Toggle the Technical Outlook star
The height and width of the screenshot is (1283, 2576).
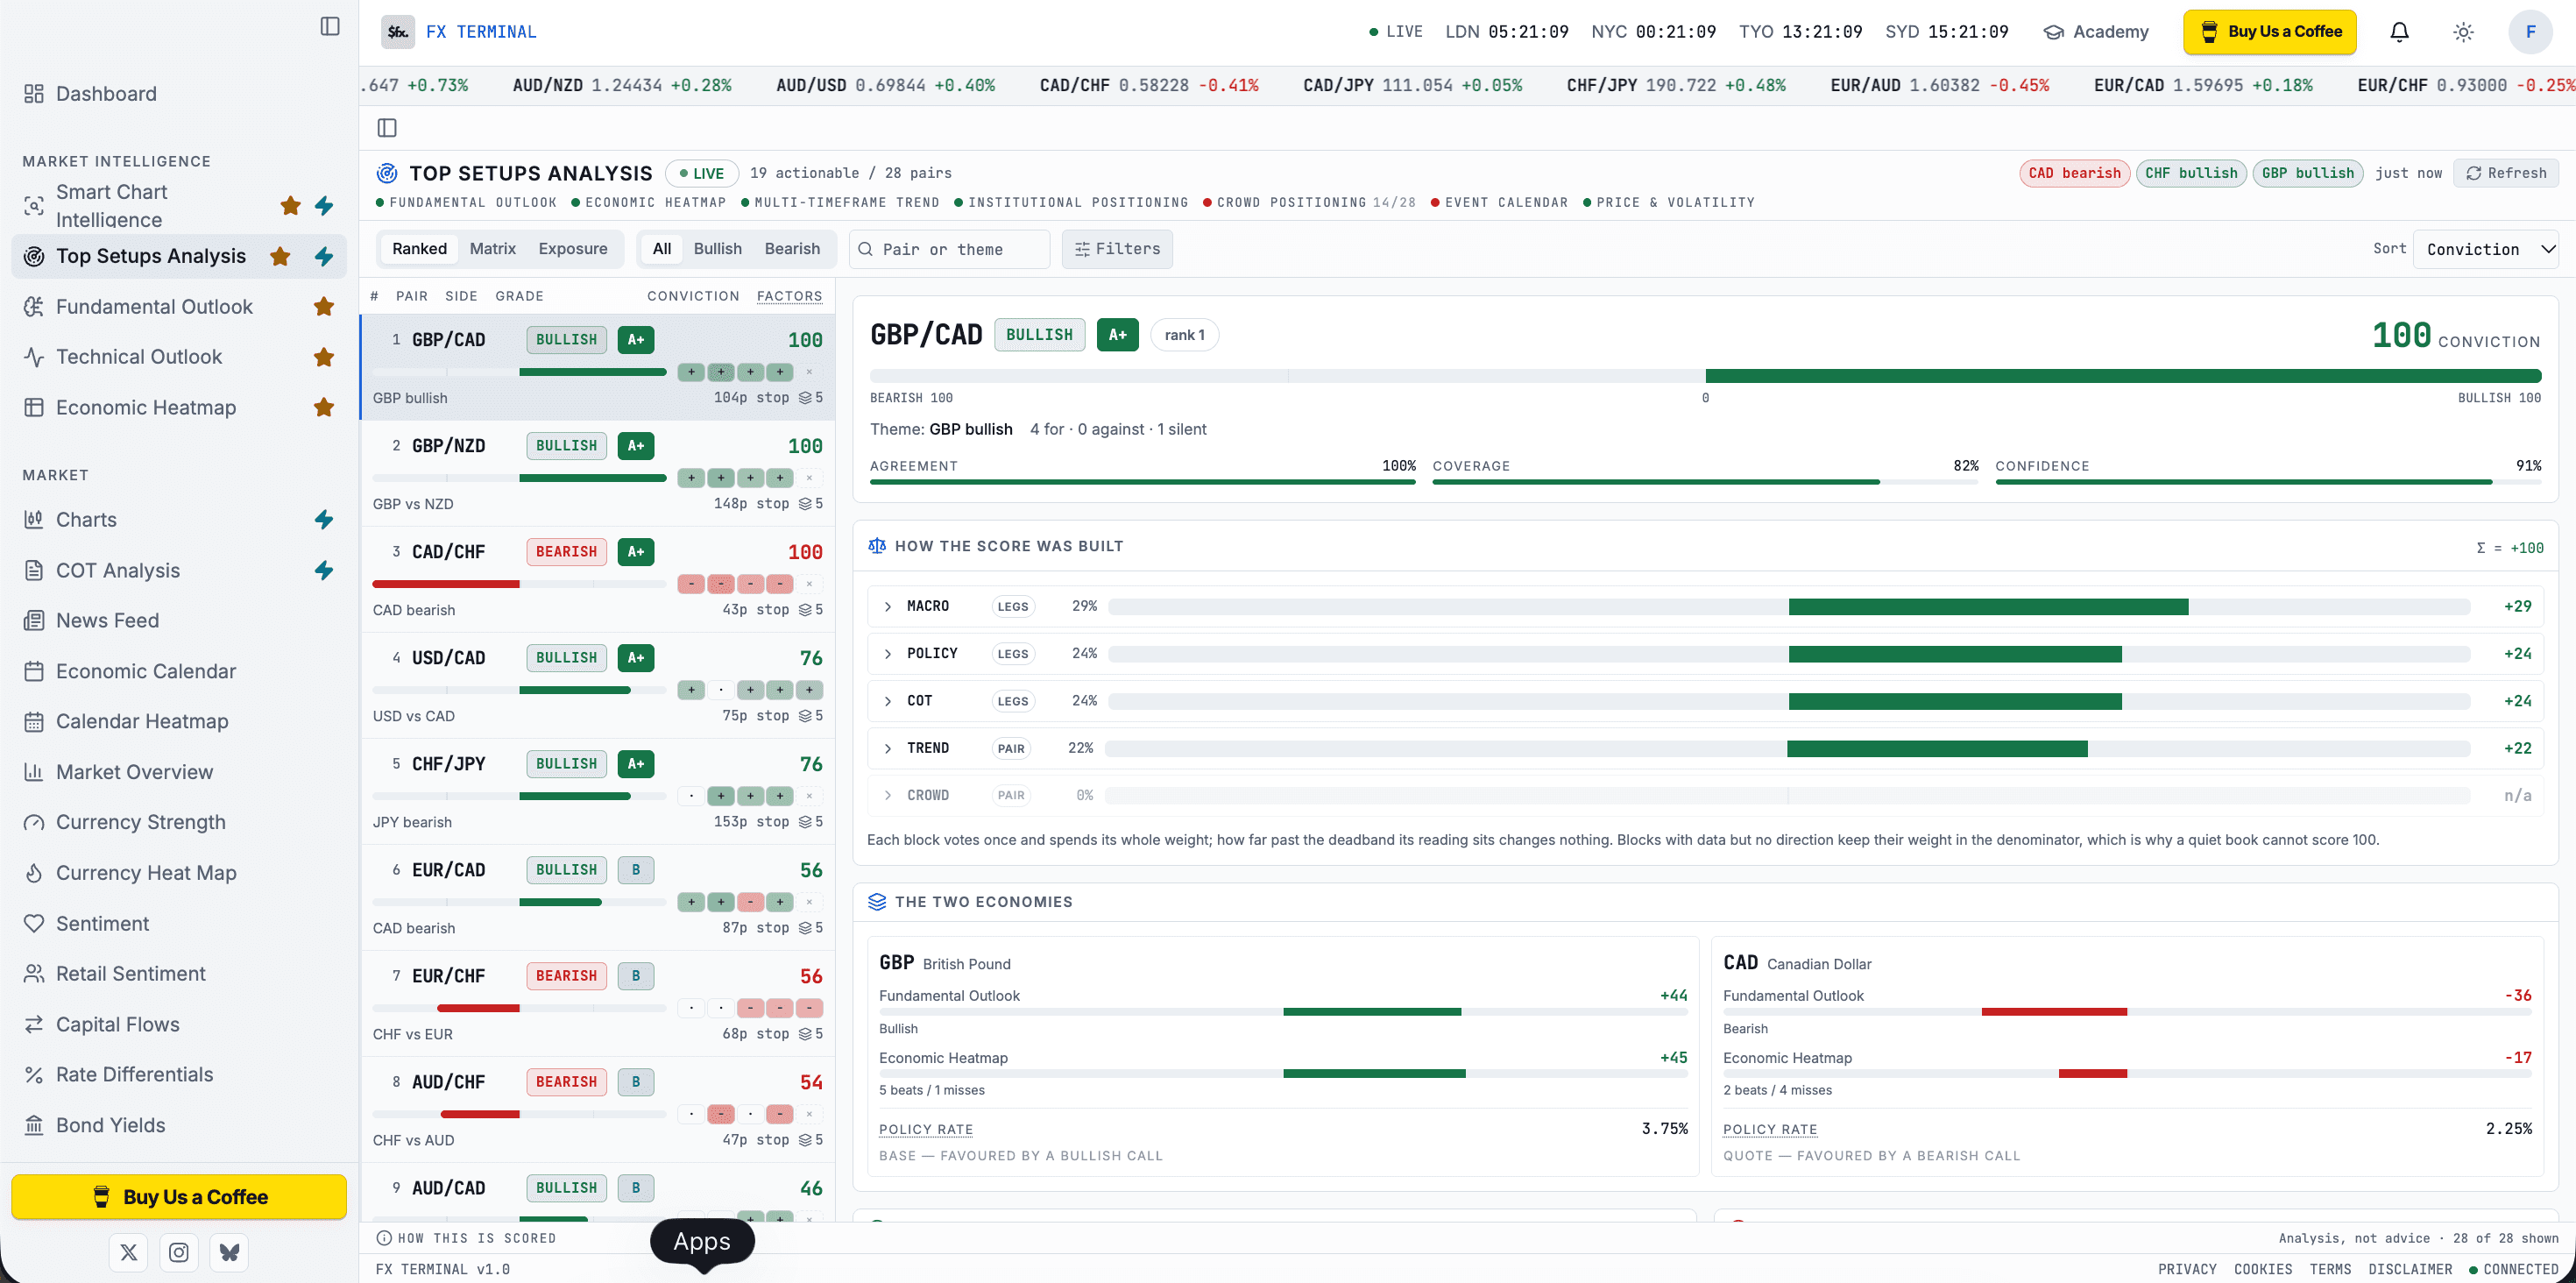pos(323,357)
